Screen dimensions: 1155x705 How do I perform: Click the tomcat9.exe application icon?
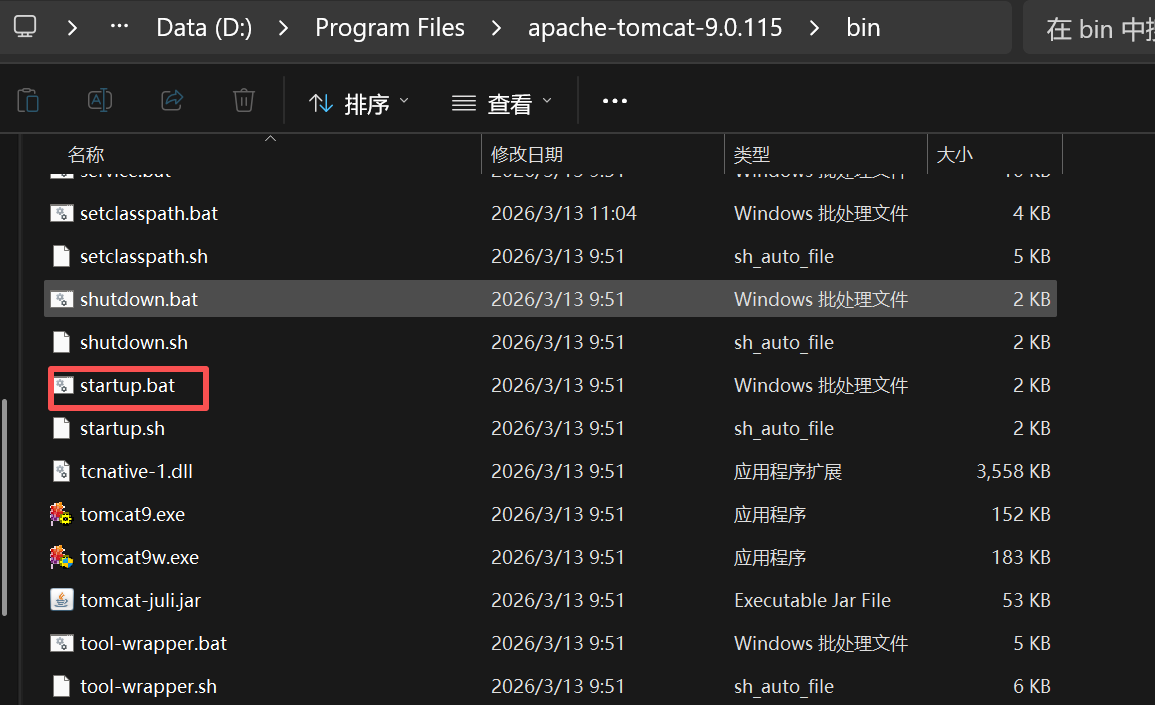[60, 514]
